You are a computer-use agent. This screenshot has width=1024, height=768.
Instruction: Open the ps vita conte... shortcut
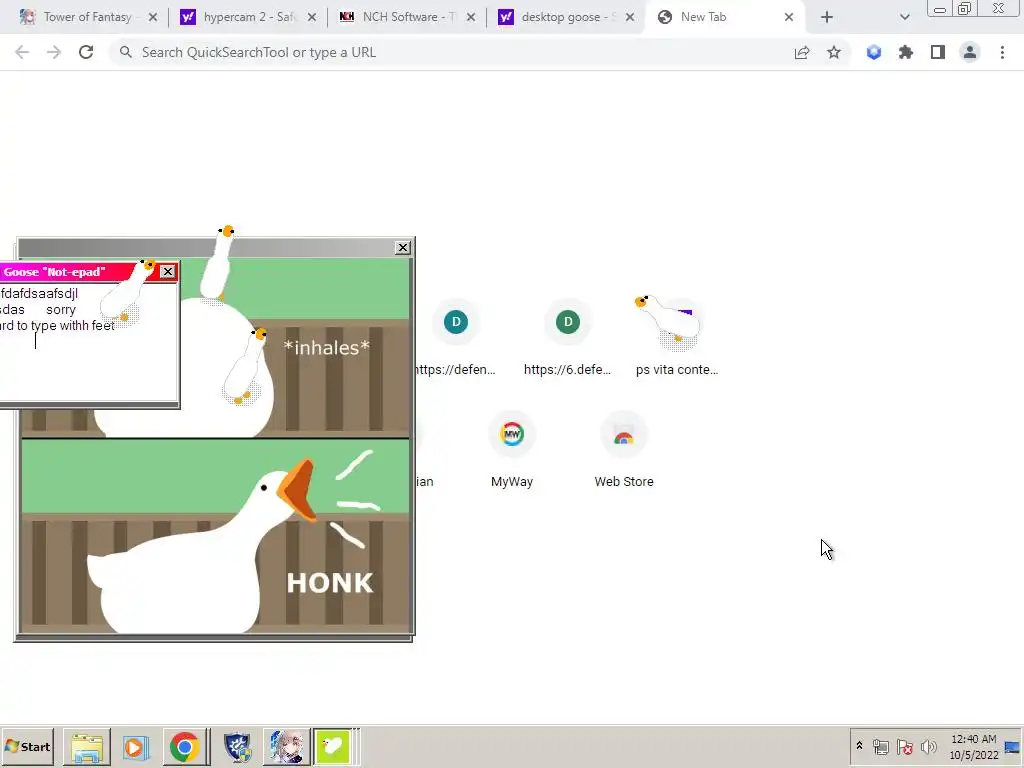click(x=677, y=338)
